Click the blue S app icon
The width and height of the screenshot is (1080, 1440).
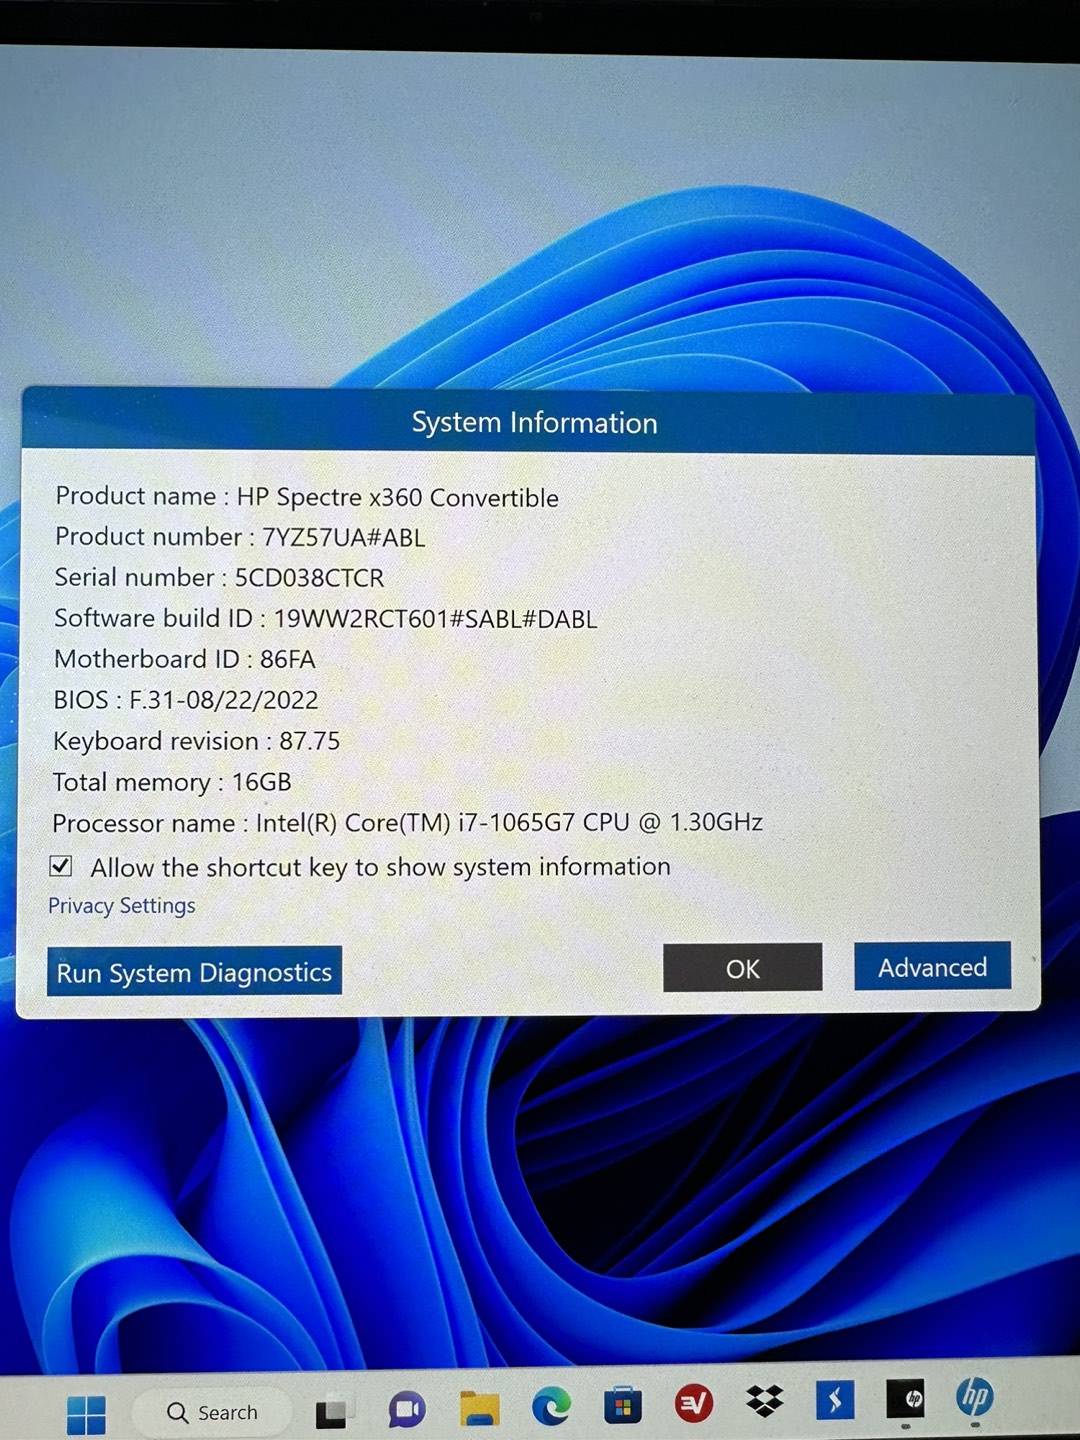coord(835,1400)
